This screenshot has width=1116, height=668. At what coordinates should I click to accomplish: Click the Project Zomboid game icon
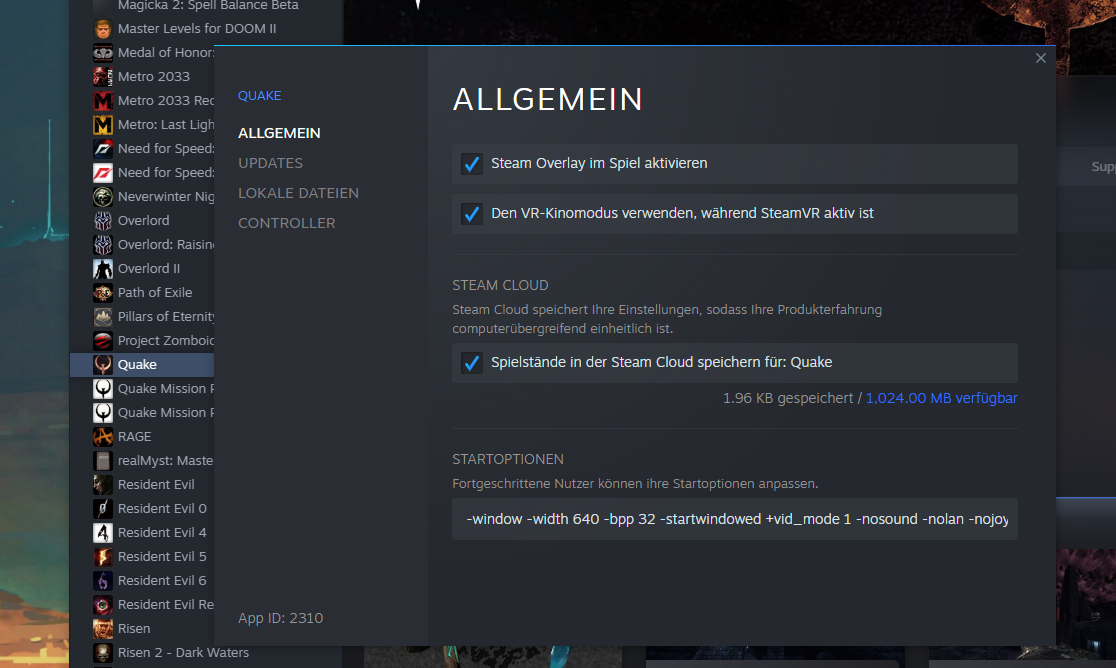pyautogui.click(x=102, y=341)
